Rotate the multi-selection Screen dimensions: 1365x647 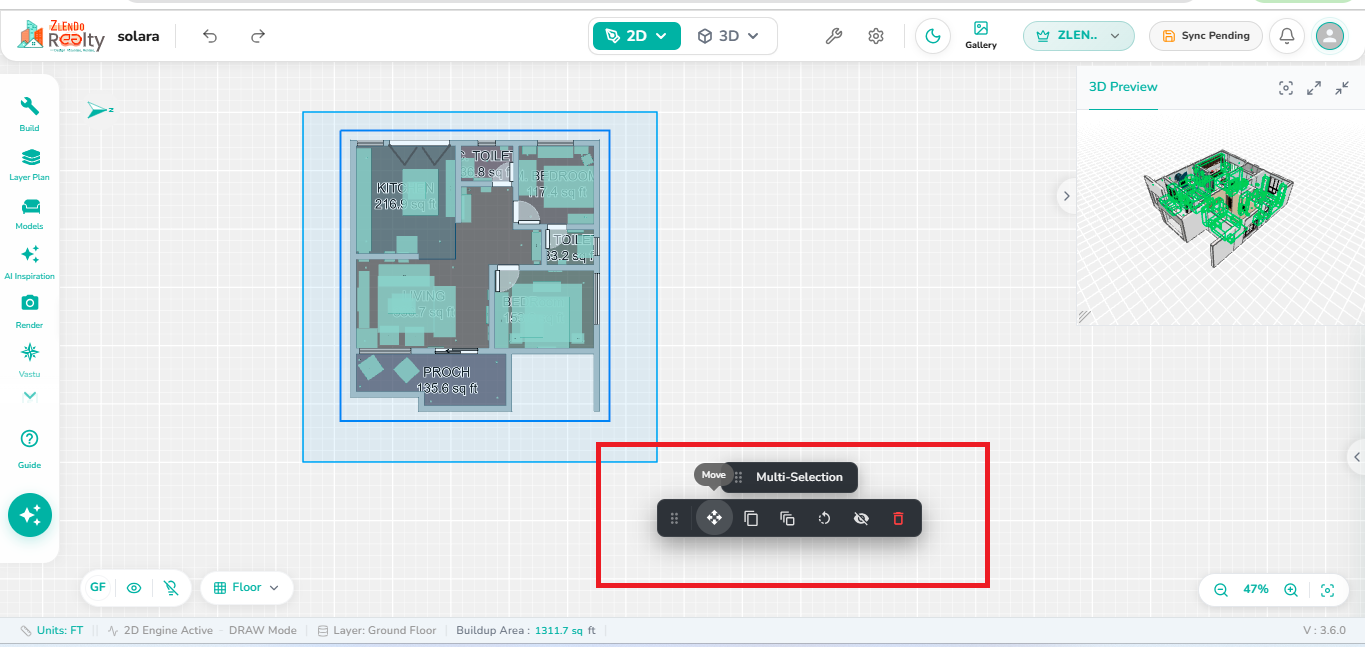[x=825, y=518]
